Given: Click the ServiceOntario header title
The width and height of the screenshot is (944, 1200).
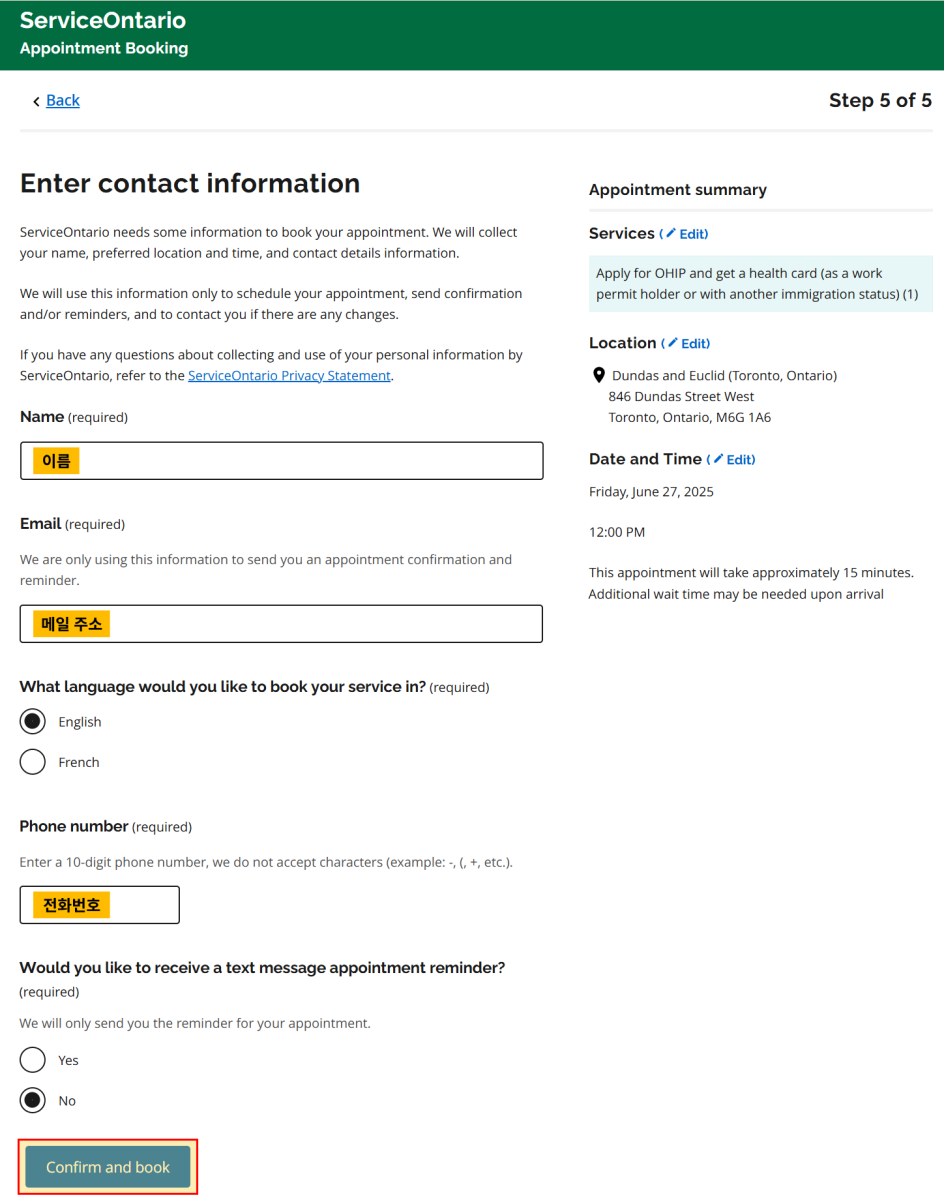Looking at the screenshot, I should (103, 21).
